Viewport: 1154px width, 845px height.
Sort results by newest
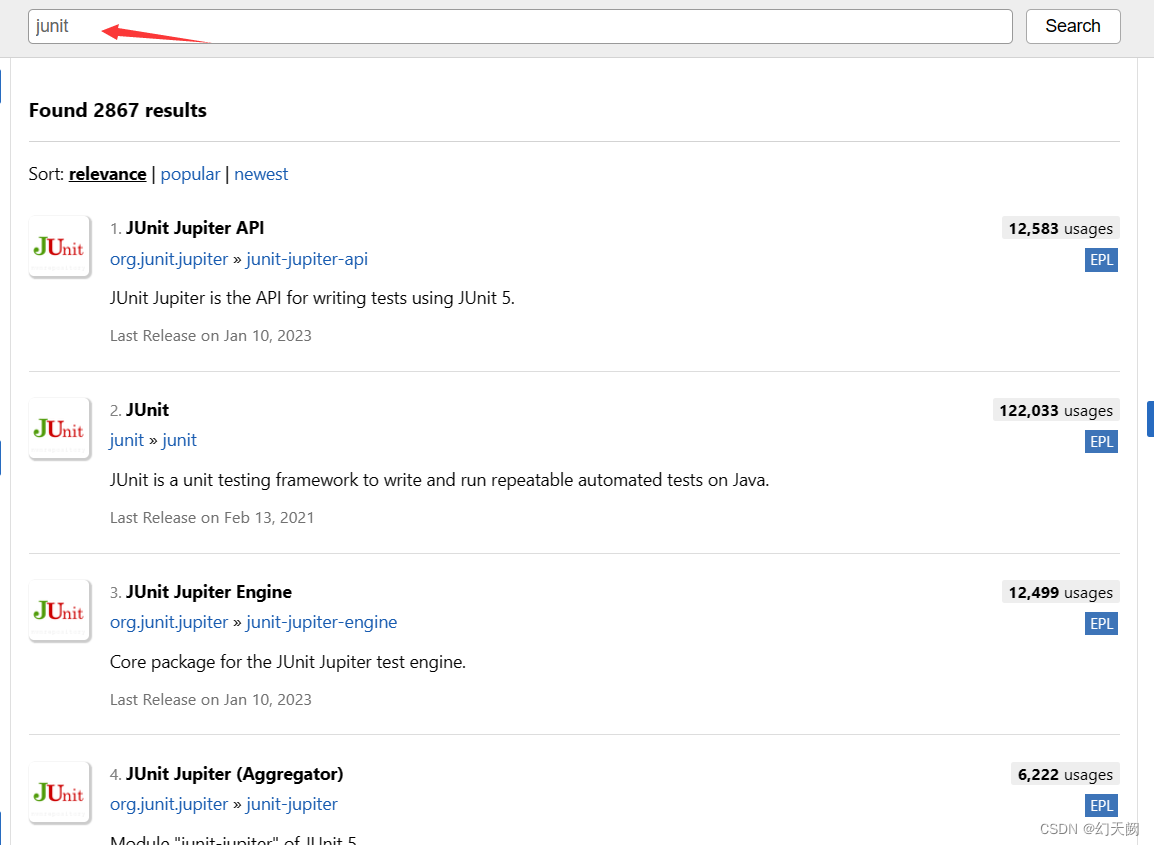[261, 174]
